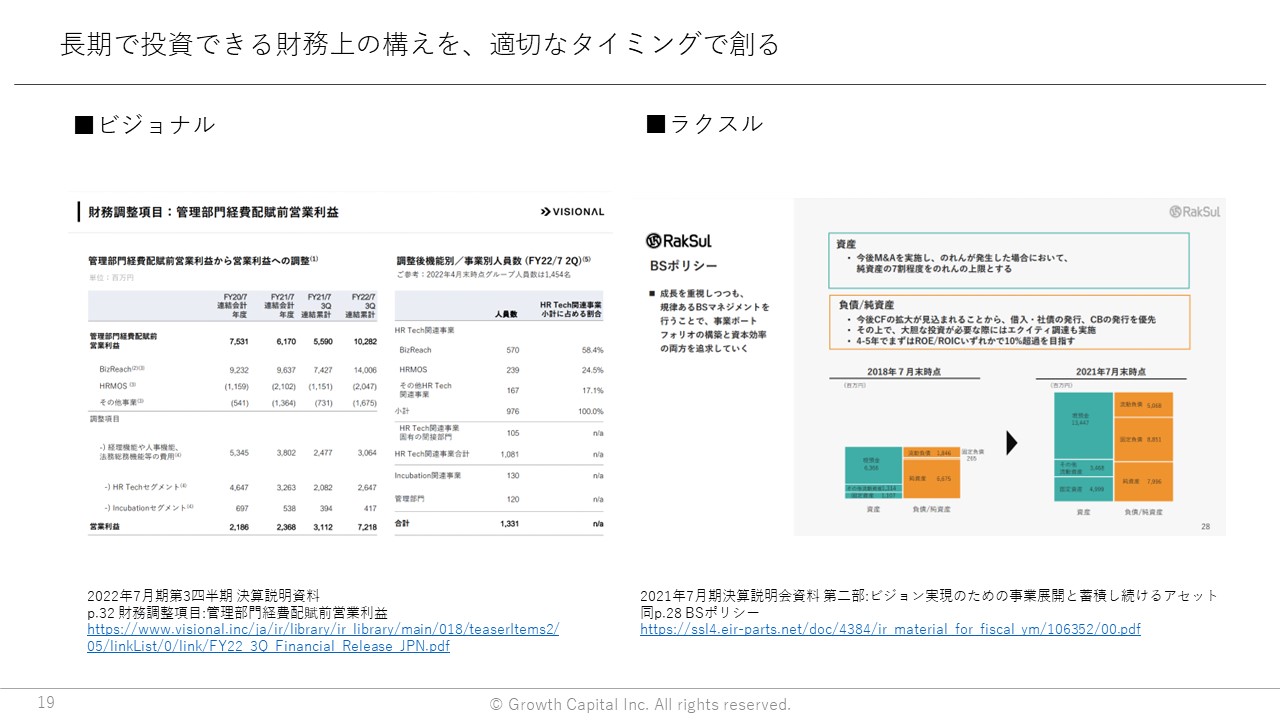1280x720 pixels.
Task: Click the header 財務調整項目：管理部門経費配賦前営業利益
Action: point(213,212)
